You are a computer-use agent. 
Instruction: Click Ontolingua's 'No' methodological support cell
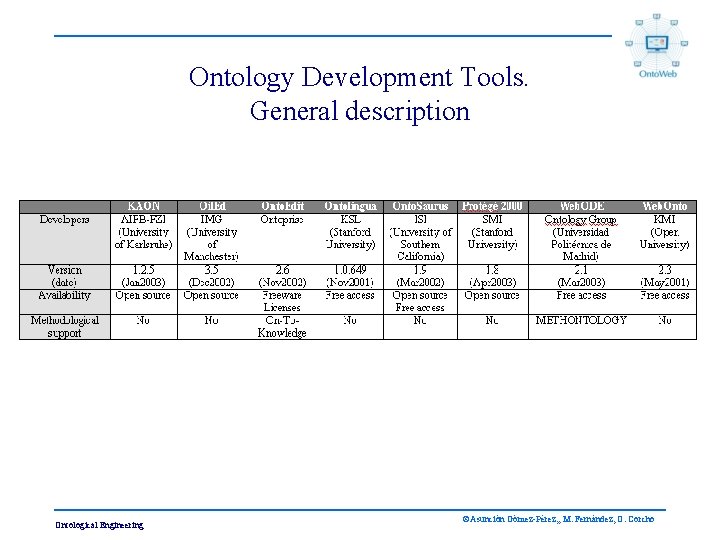tap(350, 327)
